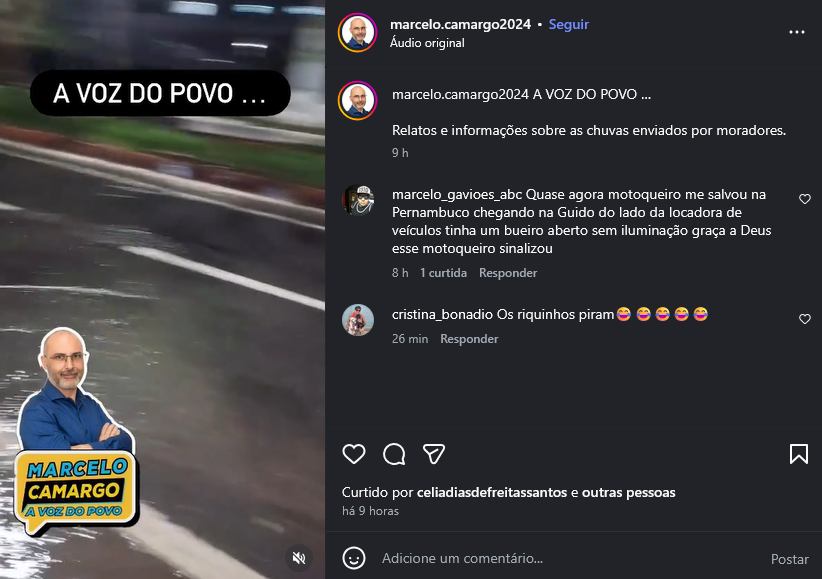This screenshot has height=579, width=822.
Task: Open cristina_bonadio's profile avatar
Action: pyautogui.click(x=358, y=319)
